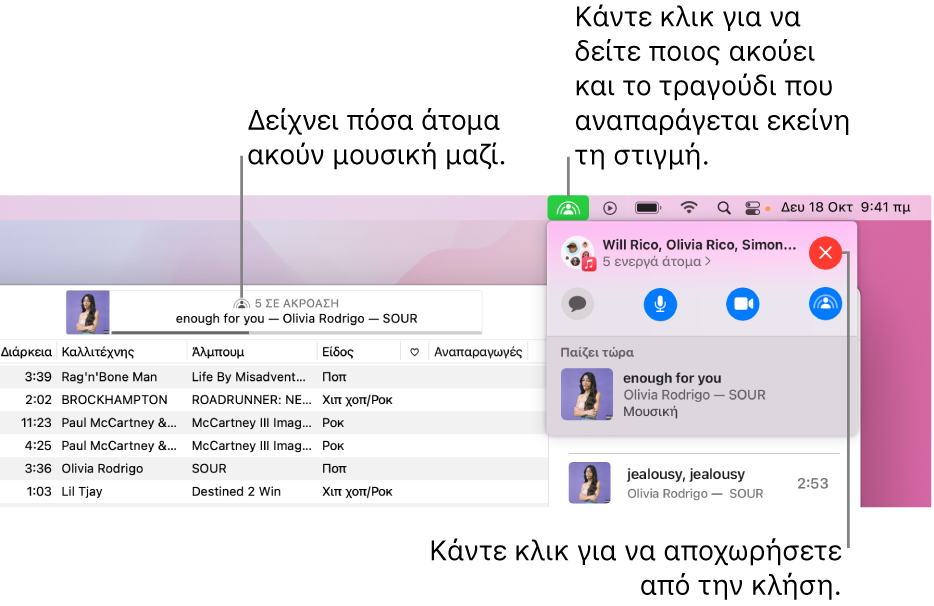
Task: Click the battery icon in the menu bar
Action: point(647,208)
